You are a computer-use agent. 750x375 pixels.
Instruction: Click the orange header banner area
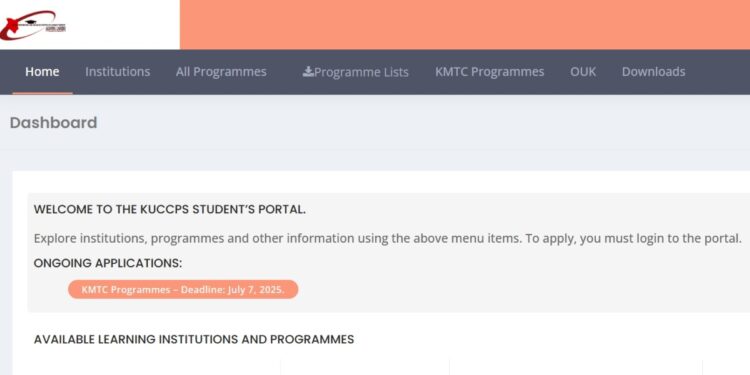click(465, 24)
